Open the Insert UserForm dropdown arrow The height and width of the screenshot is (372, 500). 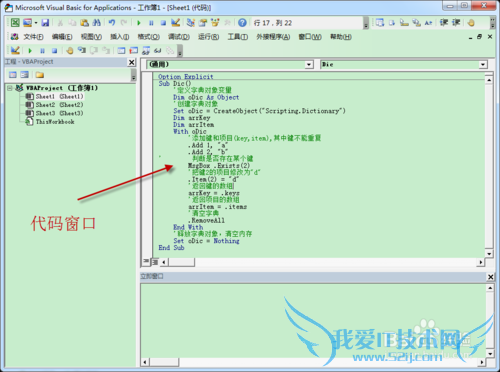coord(36,23)
